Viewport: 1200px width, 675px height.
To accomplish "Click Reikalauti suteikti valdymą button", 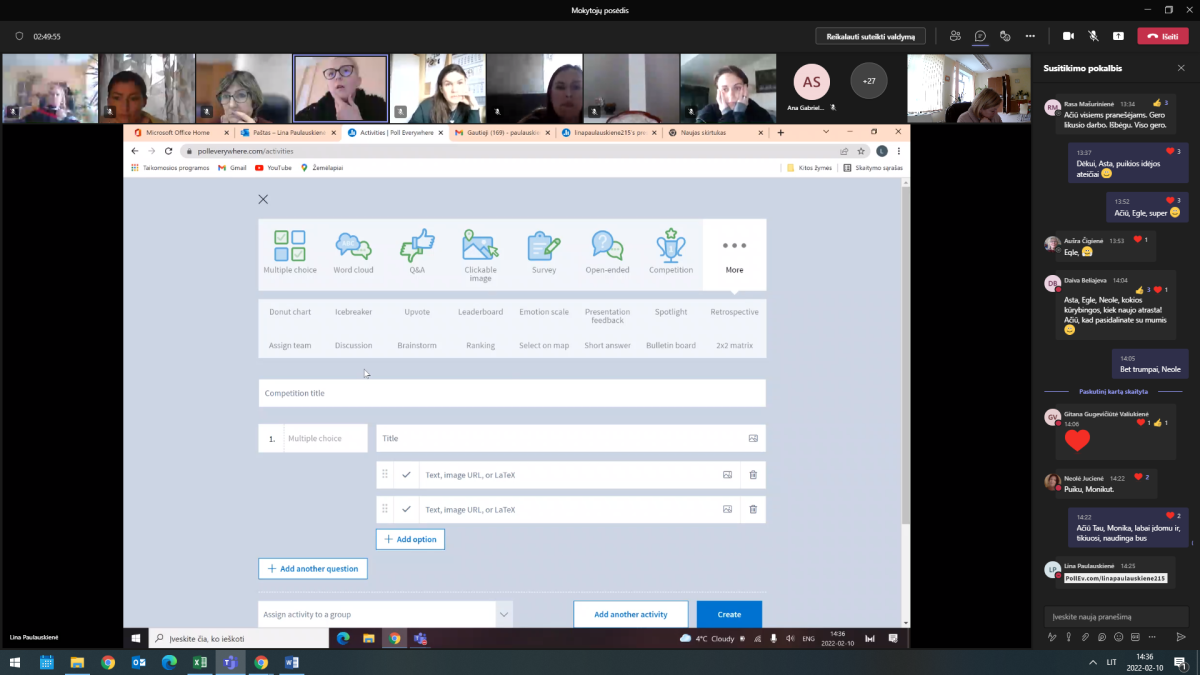I will [x=870, y=36].
